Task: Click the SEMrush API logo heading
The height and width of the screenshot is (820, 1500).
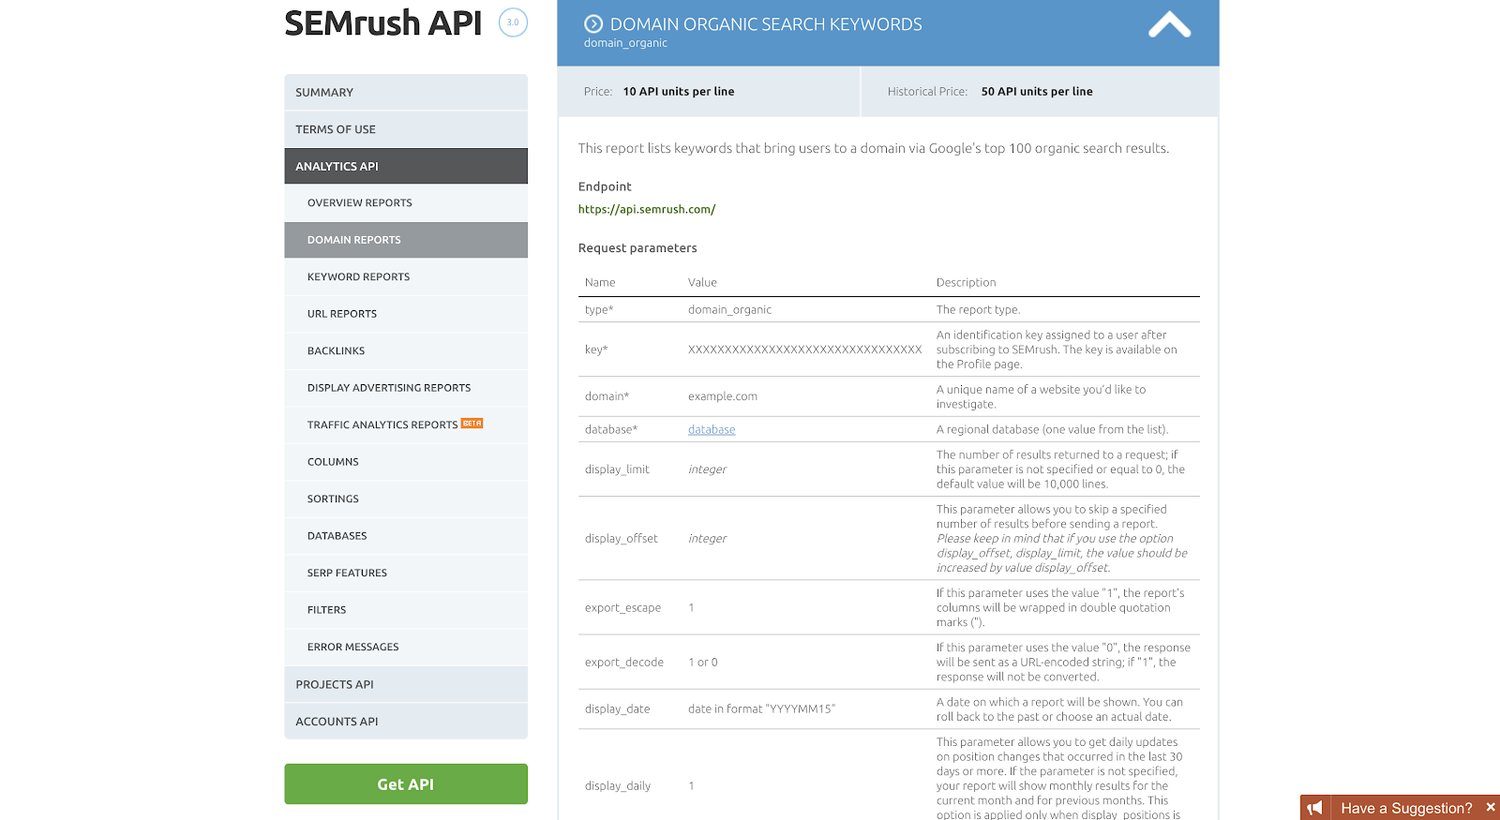Action: [x=383, y=23]
